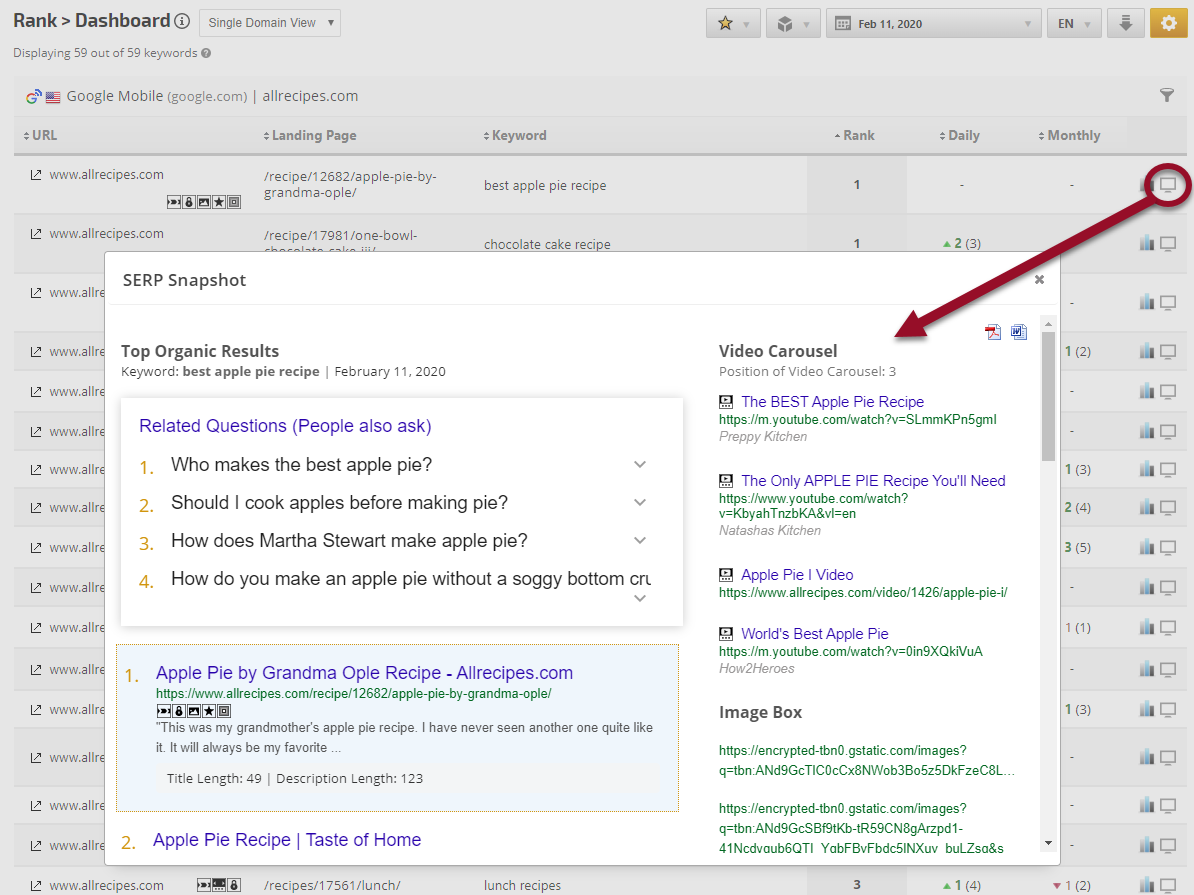The height and width of the screenshot is (895, 1194).
Task: Expand "Who makes the best apple pie?" question
Action: pyautogui.click(x=640, y=465)
